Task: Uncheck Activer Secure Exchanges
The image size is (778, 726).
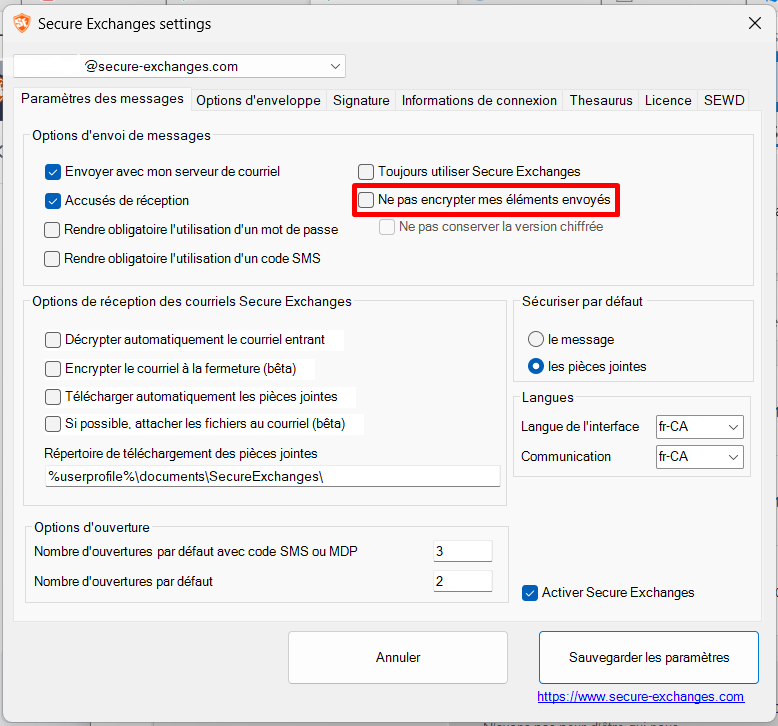Action: tap(530, 593)
